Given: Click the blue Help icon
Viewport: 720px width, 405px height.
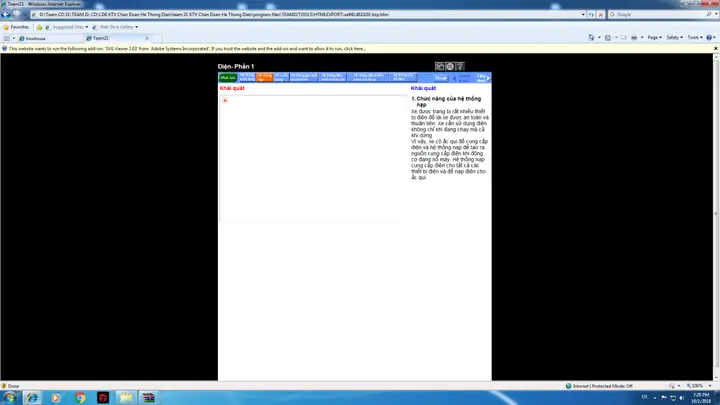Looking at the screenshot, I should (x=710, y=38).
